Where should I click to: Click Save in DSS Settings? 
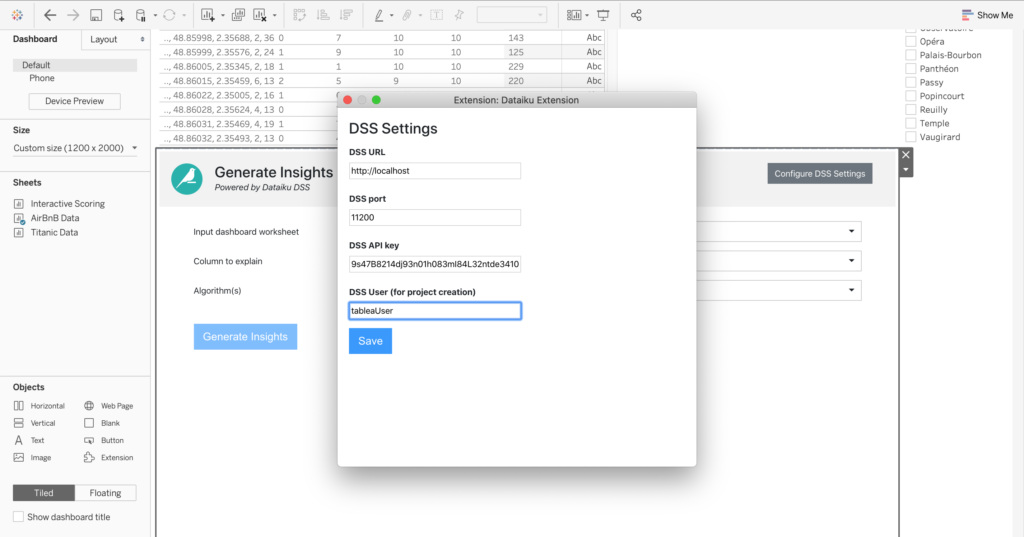point(370,341)
